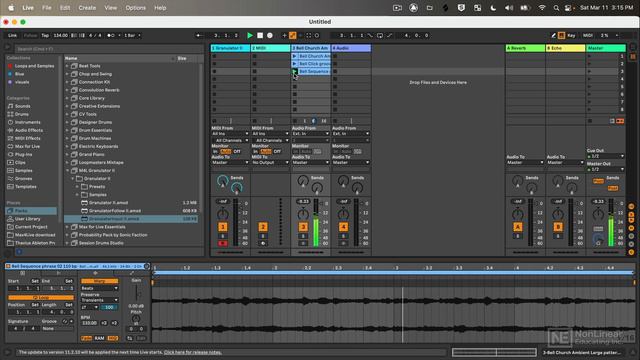640x360 pixels.
Task: Open the Options menu
Action: (x=136, y=8)
